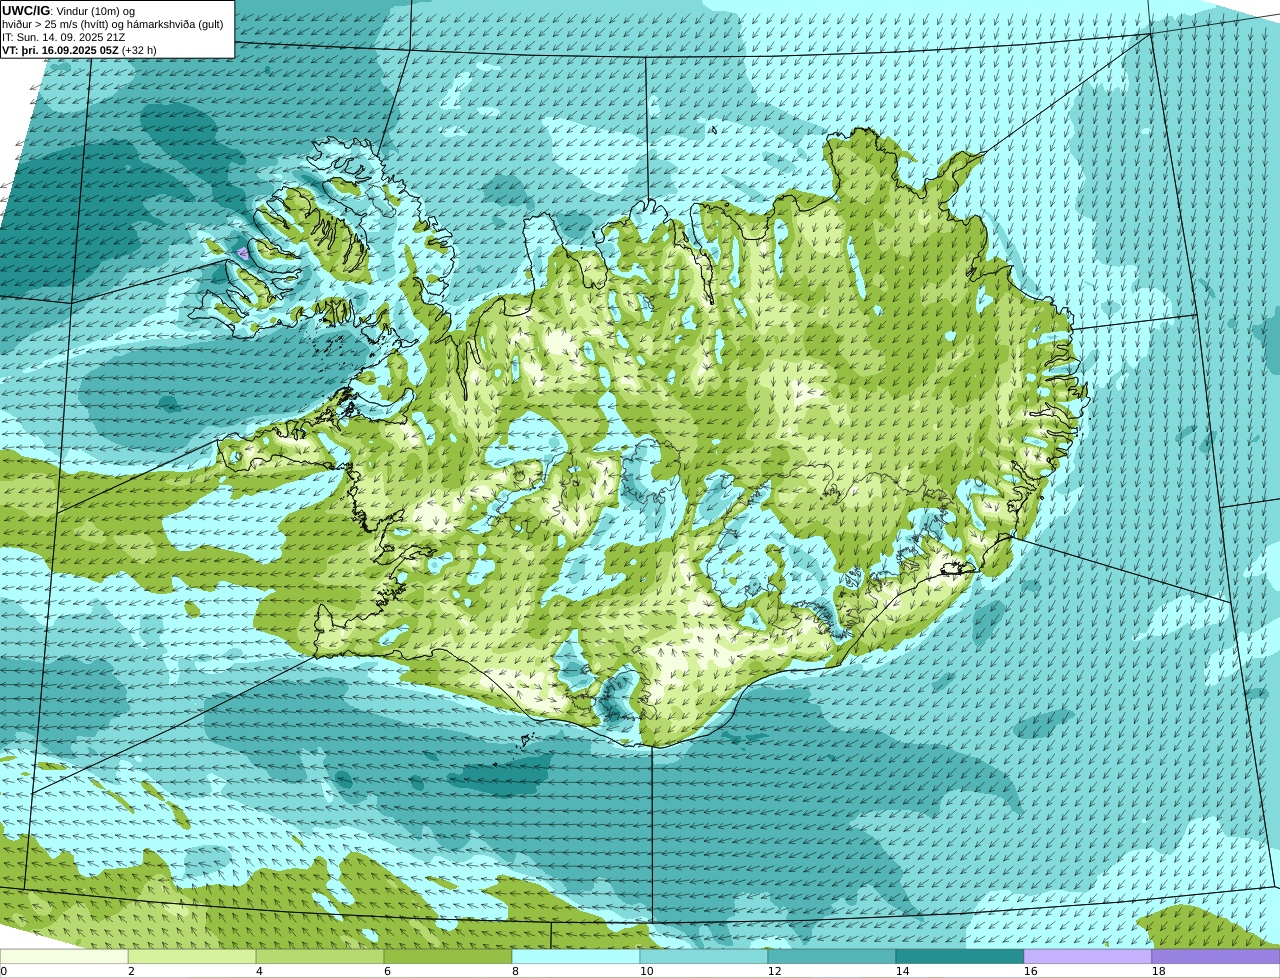Screen dimensions: 1280x978
Task: Click the purple legend swatch above 18 m/s
Action: (x=1216, y=957)
